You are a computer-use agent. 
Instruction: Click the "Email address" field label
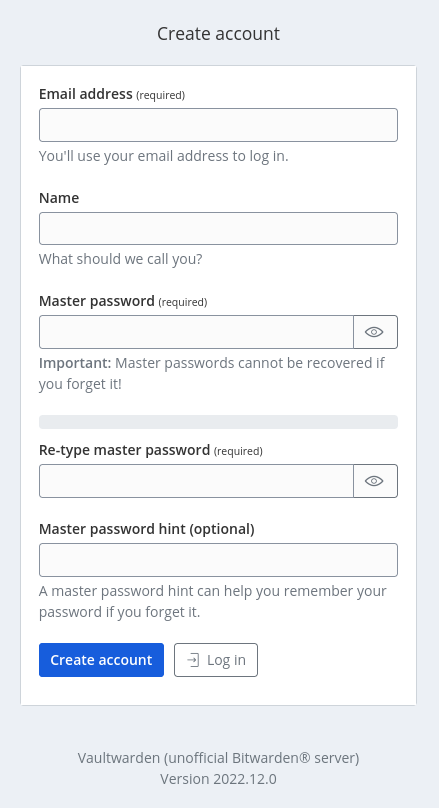click(x=86, y=94)
